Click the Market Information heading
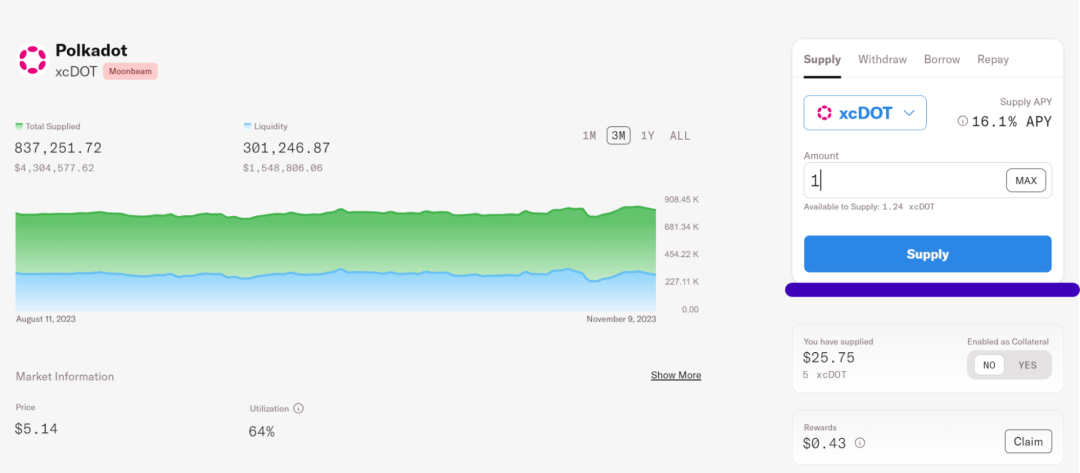The width and height of the screenshot is (1080, 473). coord(65,377)
